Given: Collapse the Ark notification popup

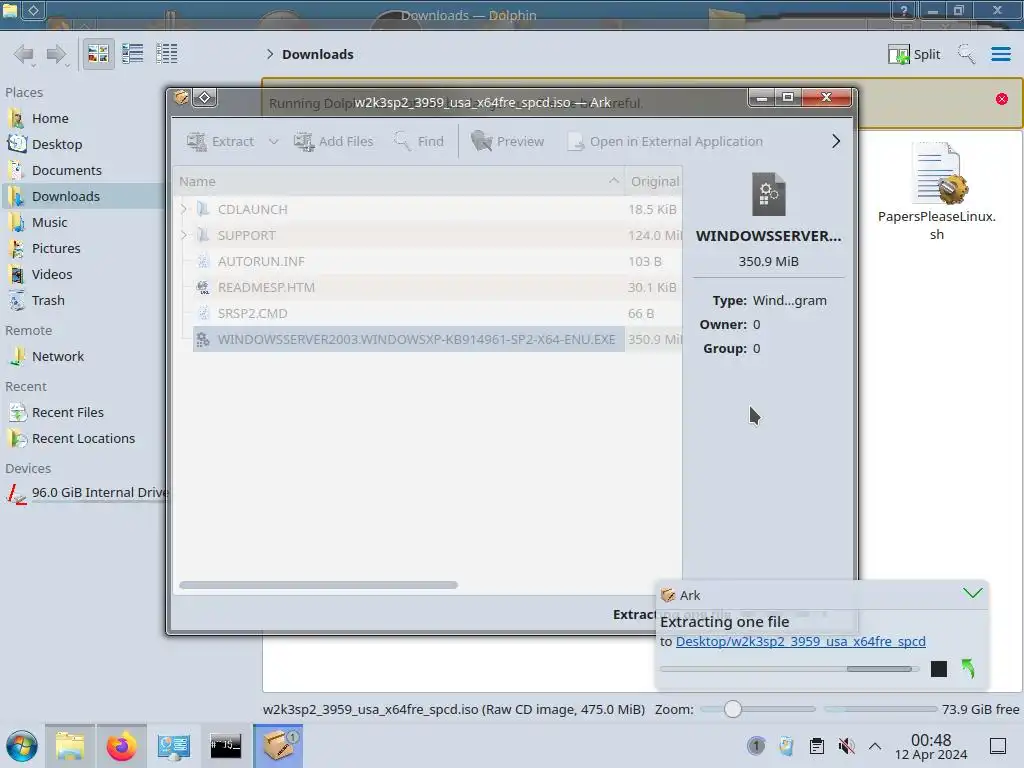Looking at the screenshot, I should (972, 594).
